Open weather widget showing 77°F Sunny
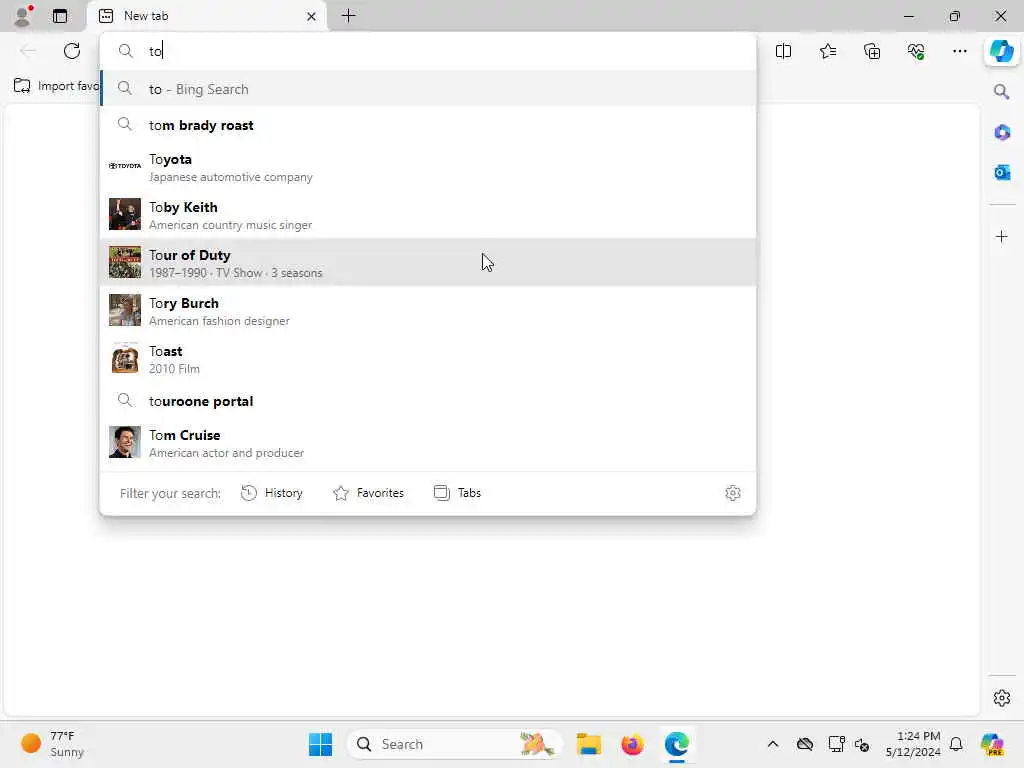 tap(52, 744)
